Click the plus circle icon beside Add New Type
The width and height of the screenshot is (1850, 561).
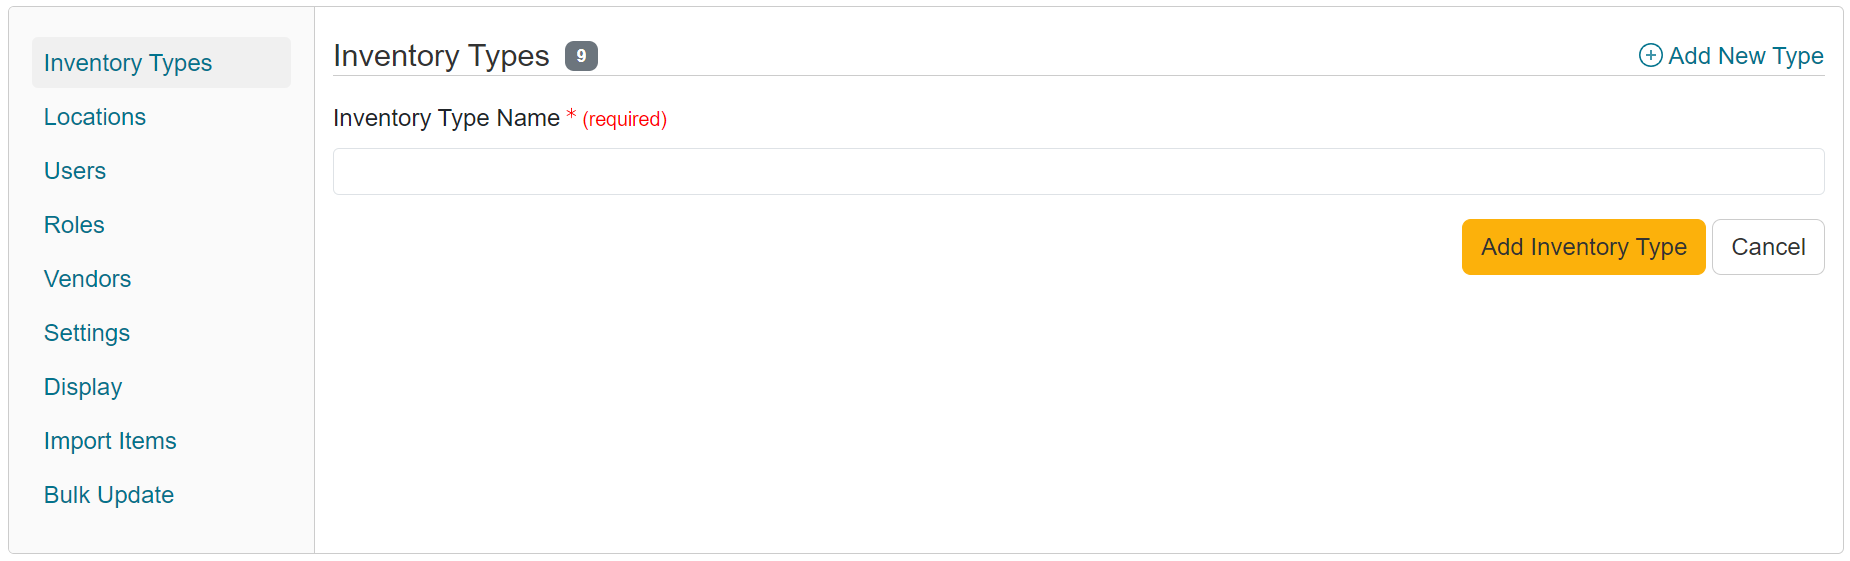1650,56
